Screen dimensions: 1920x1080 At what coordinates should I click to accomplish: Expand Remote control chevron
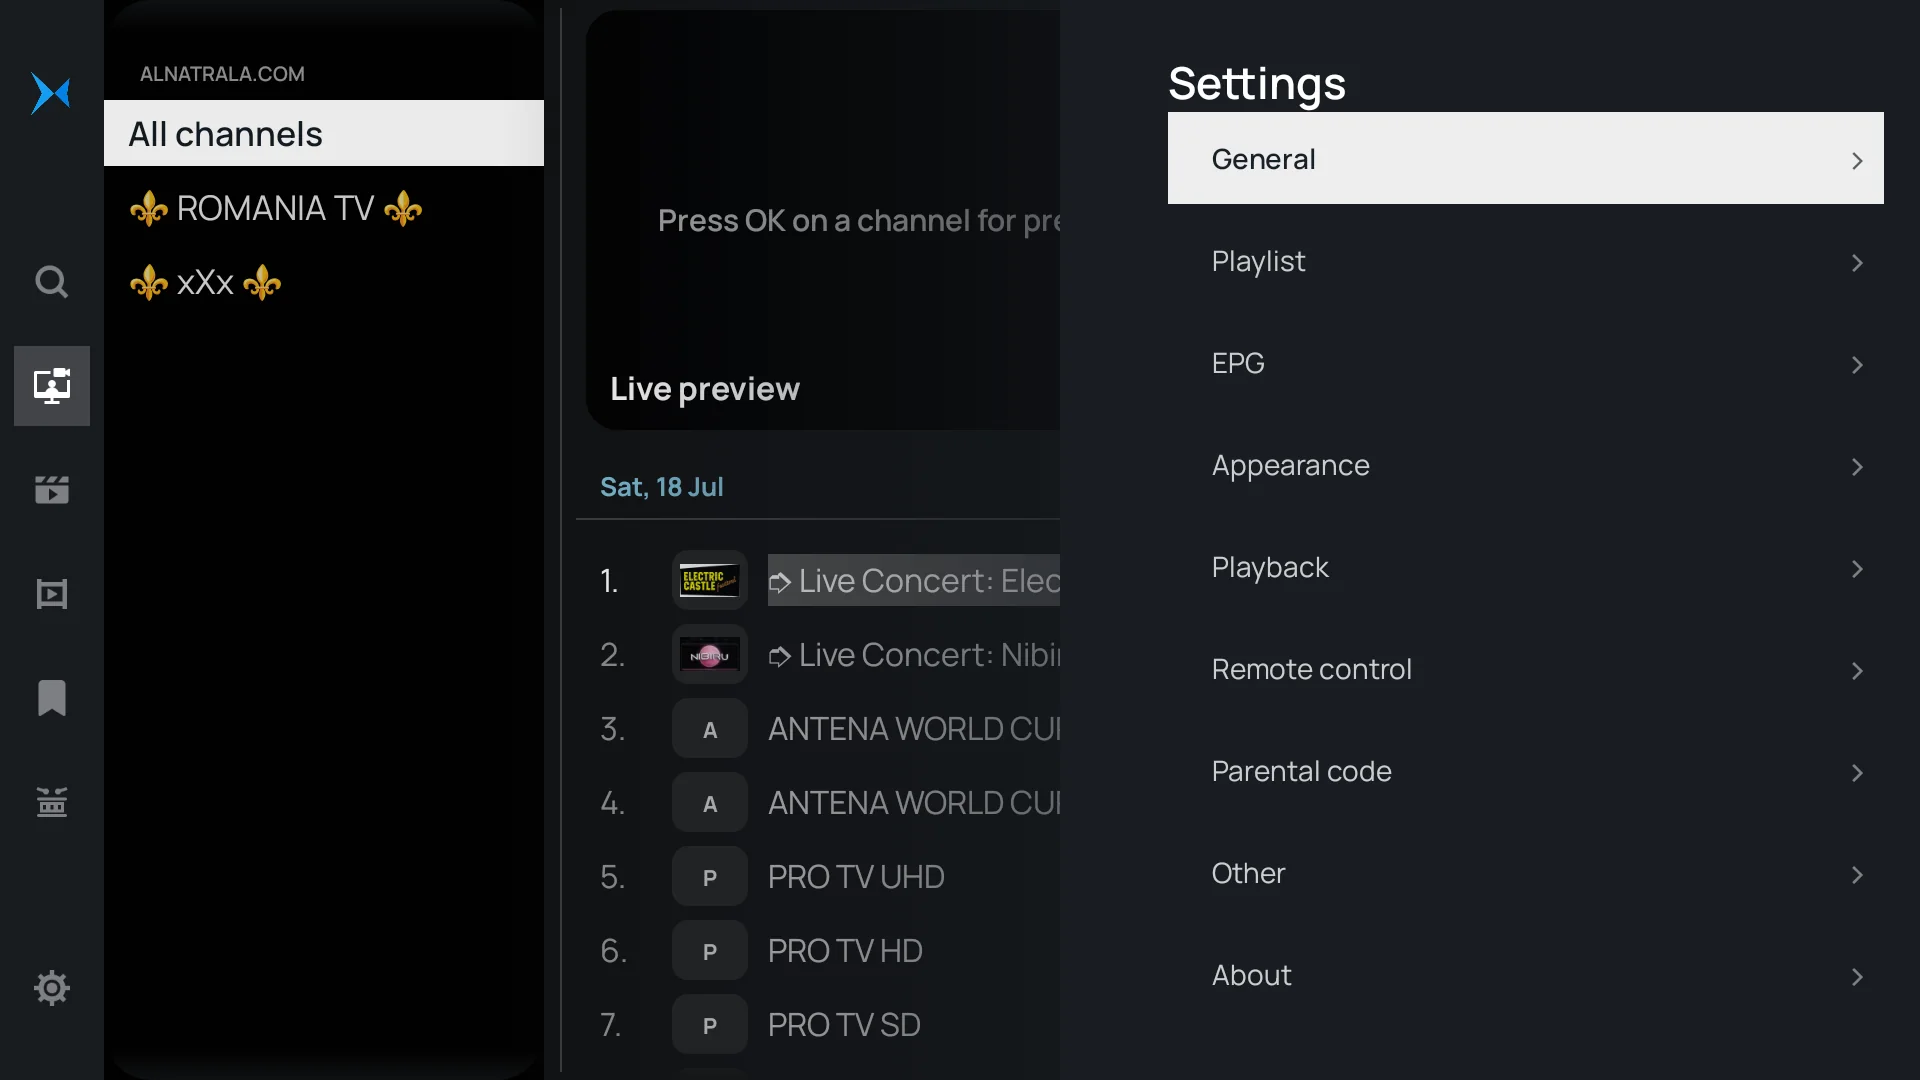point(1857,670)
